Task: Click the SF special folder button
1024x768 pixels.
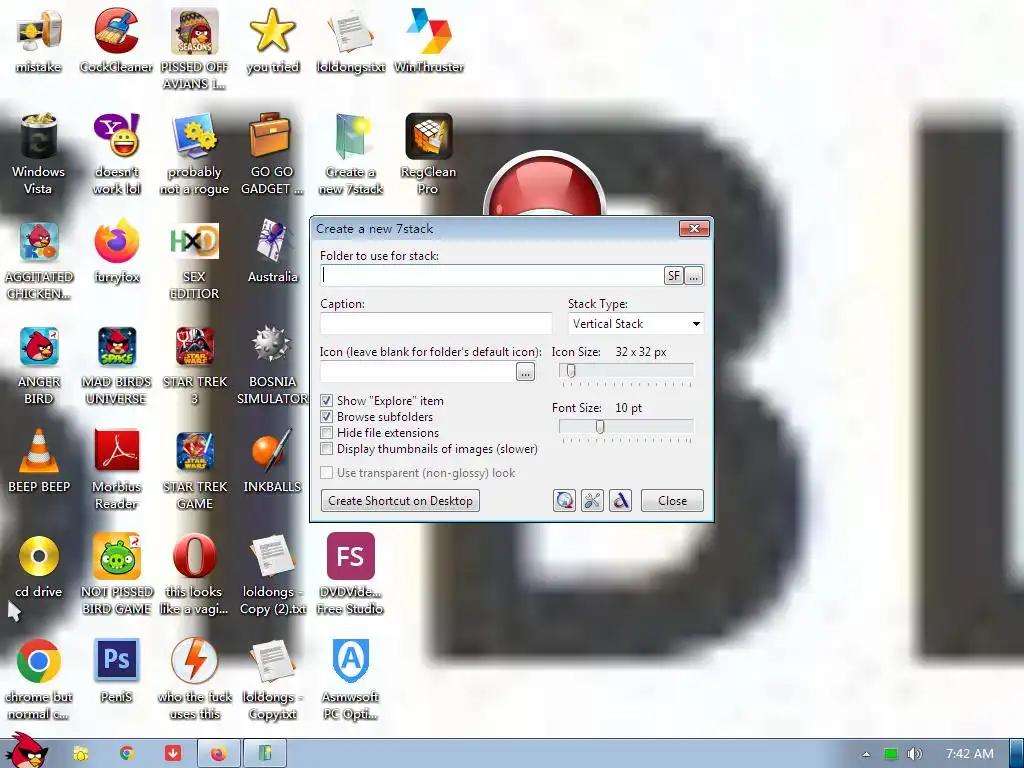Action: [x=673, y=276]
